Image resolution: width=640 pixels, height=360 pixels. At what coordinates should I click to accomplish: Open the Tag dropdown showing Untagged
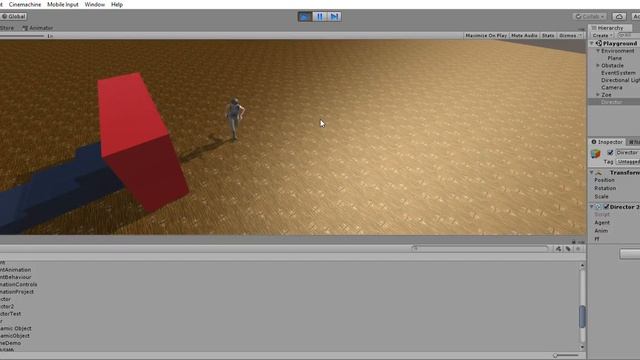[x=628, y=162]
